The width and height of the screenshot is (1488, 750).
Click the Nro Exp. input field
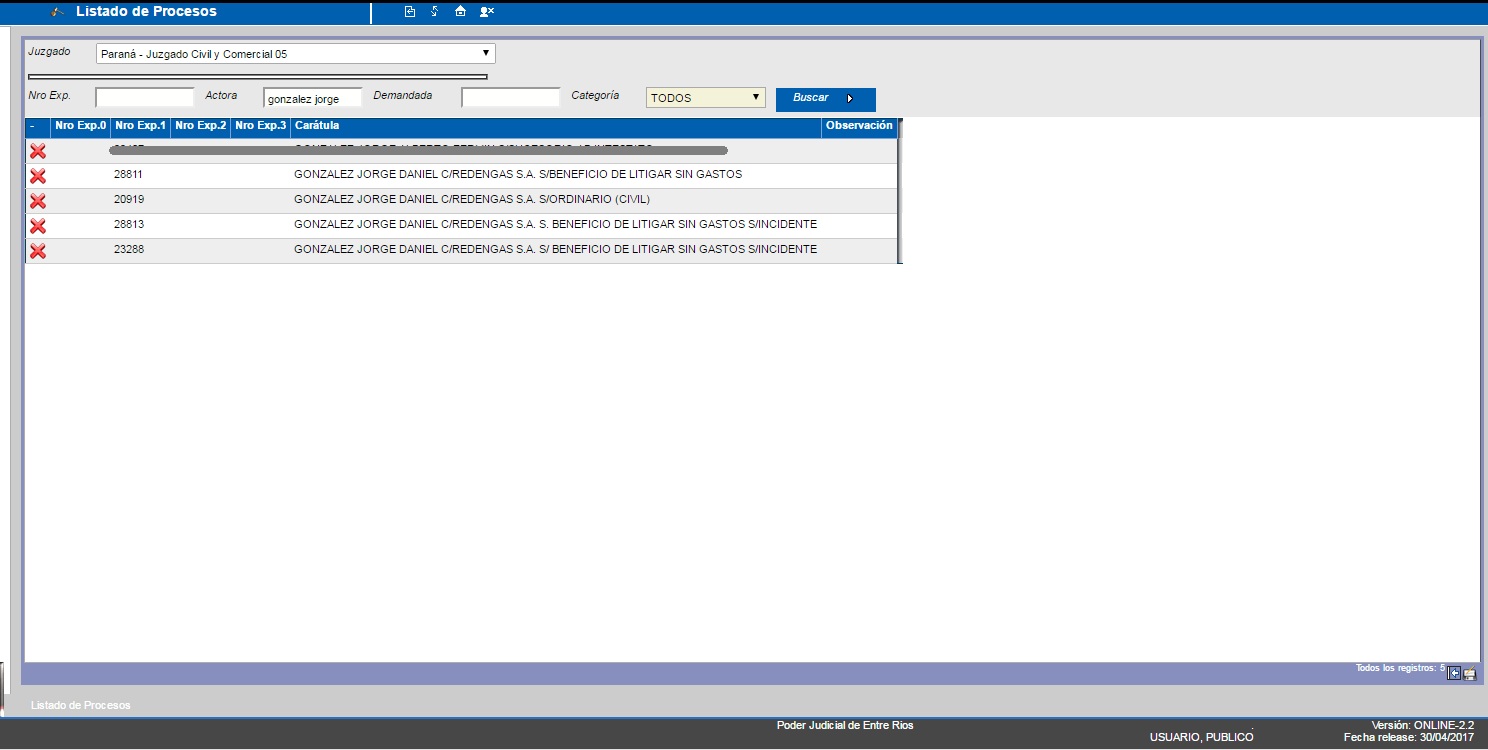pos(144,97)
